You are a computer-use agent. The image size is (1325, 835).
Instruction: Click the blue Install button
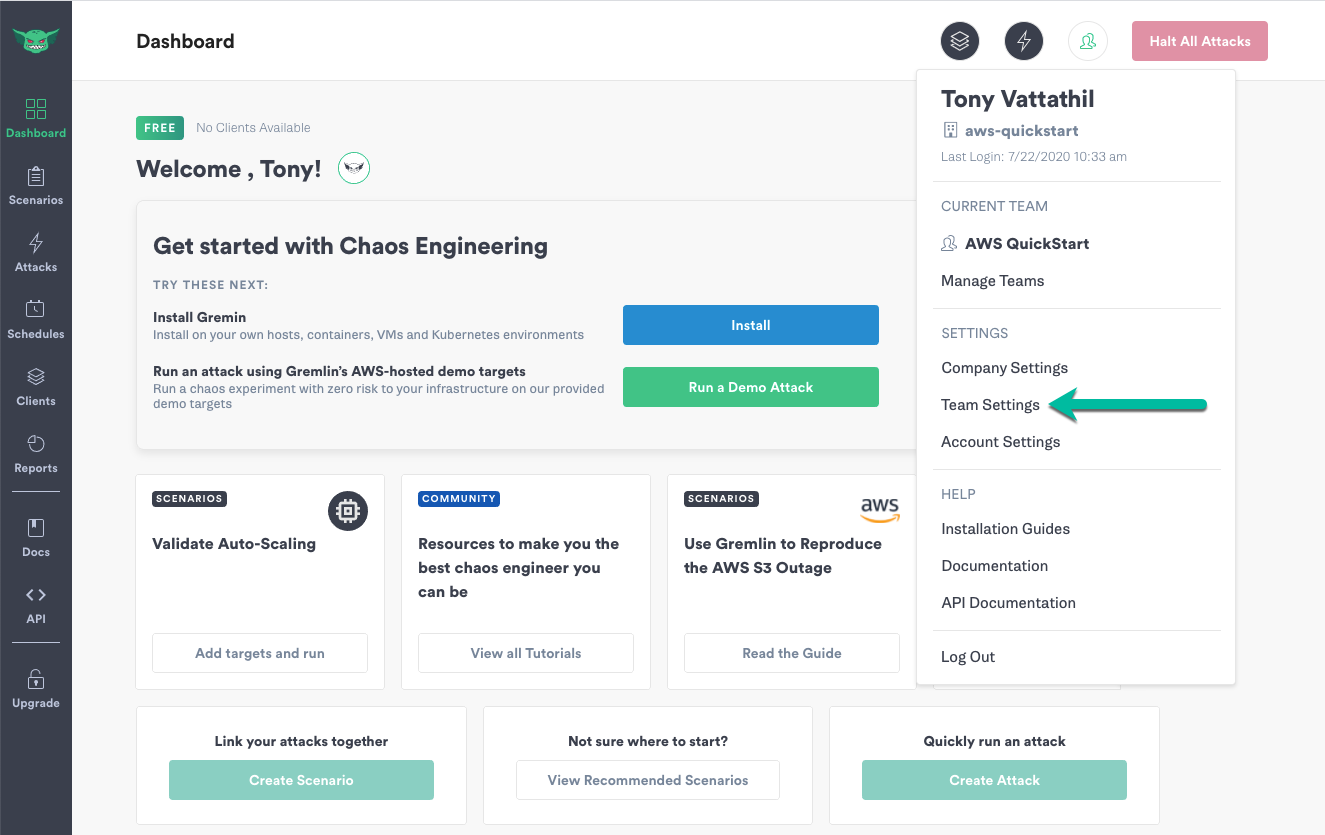(x=751, y=325)
